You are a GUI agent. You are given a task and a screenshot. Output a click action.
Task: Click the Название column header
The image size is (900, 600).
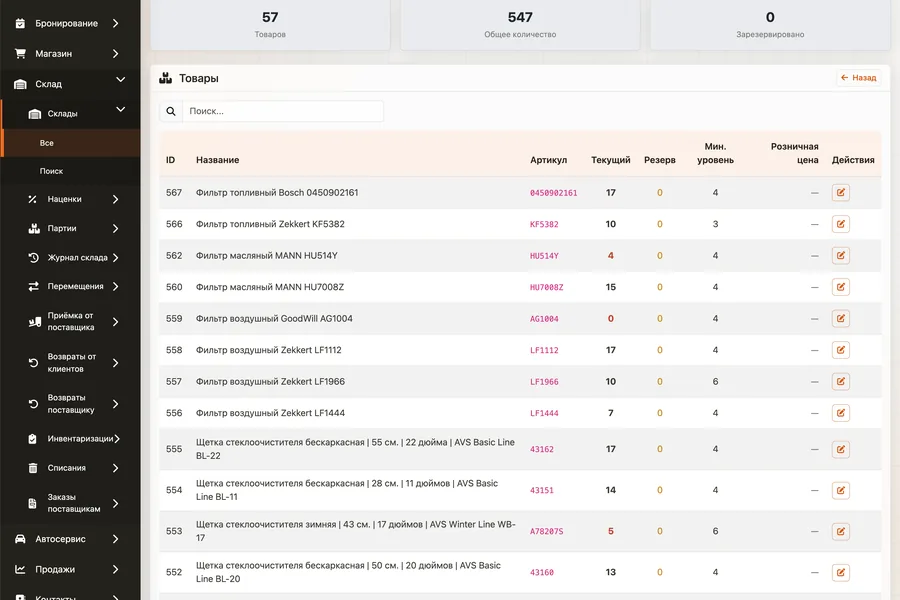pos(218,160)
